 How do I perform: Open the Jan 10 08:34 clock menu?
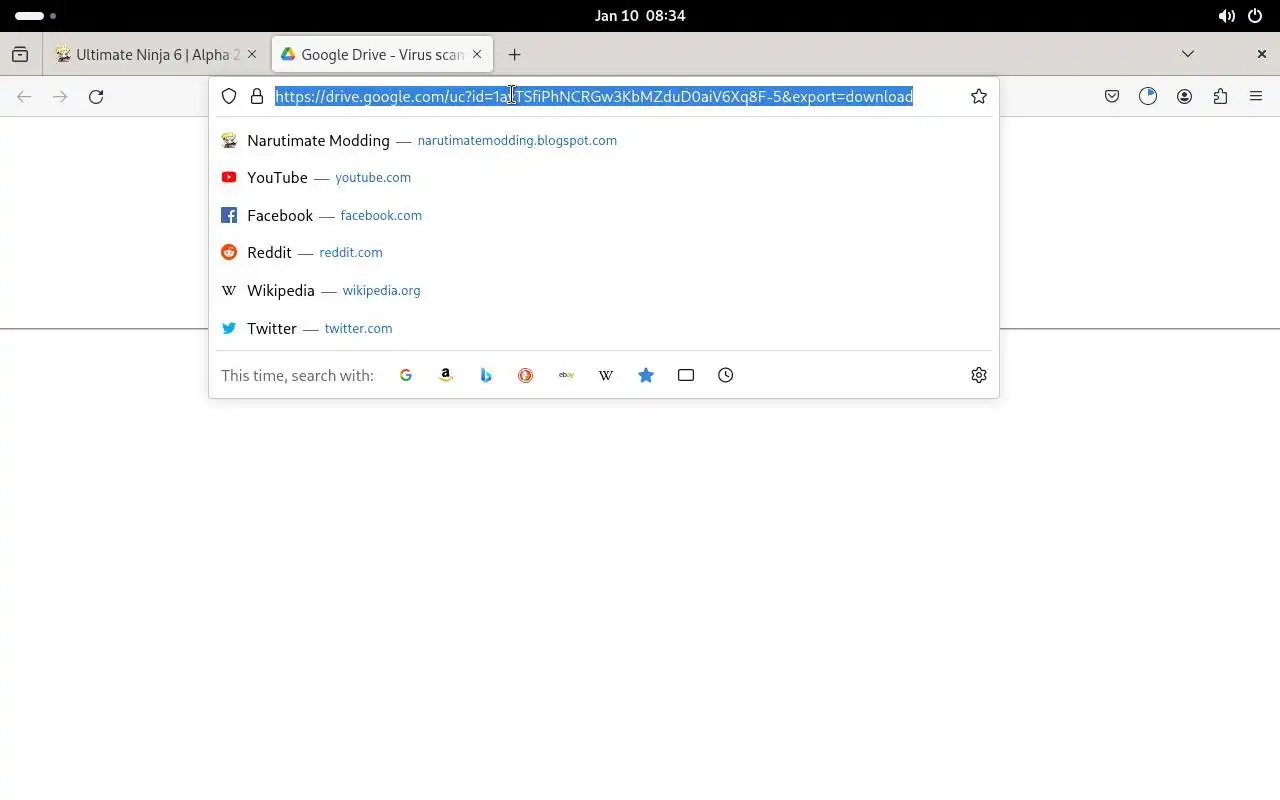click(x=640, y=16)
